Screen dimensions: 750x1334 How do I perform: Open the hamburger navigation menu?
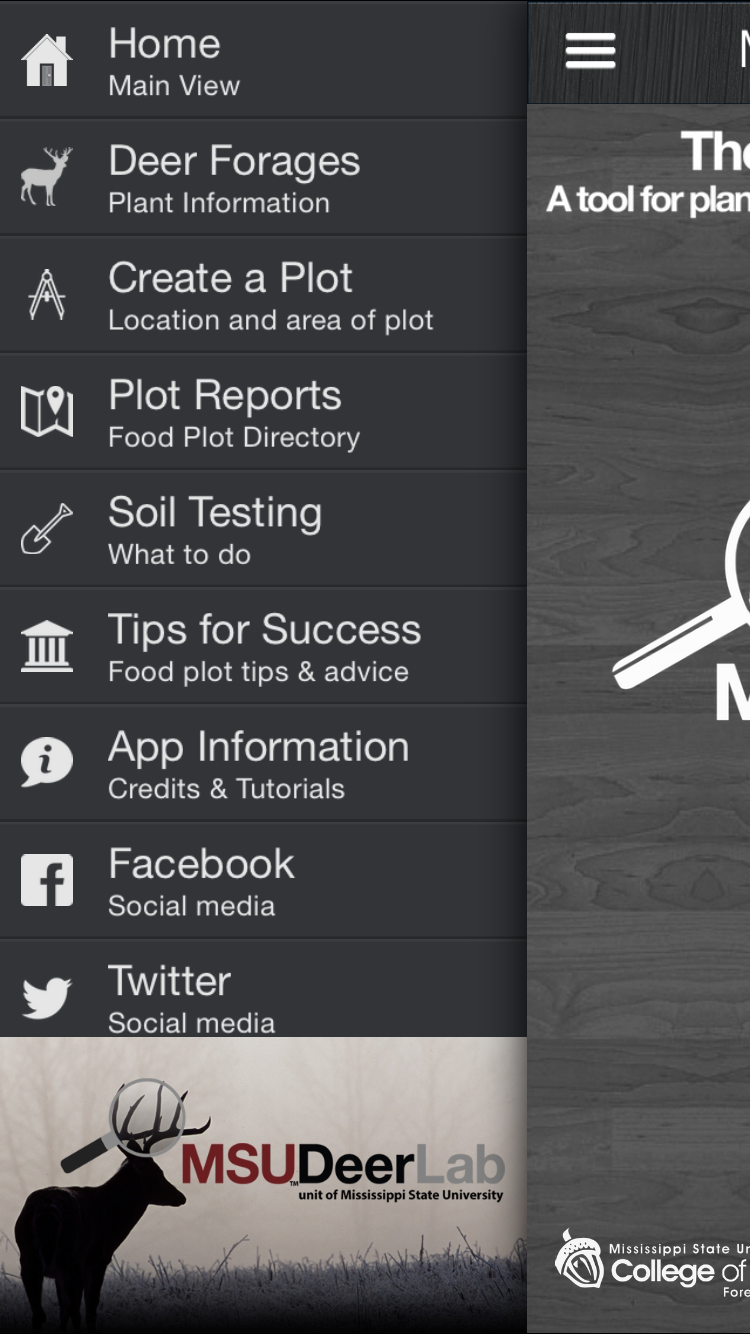pyautogui.click(x=590, y=50)
